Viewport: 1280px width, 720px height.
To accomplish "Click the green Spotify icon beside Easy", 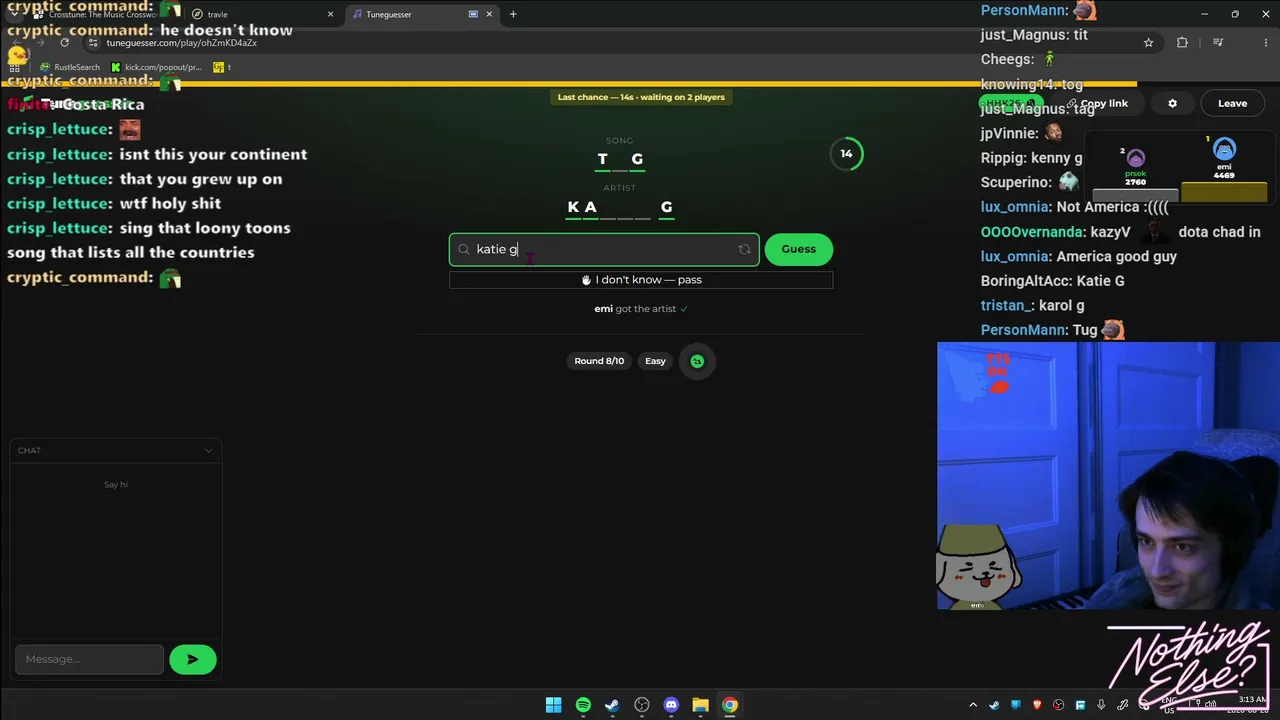I will (x=697, y=361).
